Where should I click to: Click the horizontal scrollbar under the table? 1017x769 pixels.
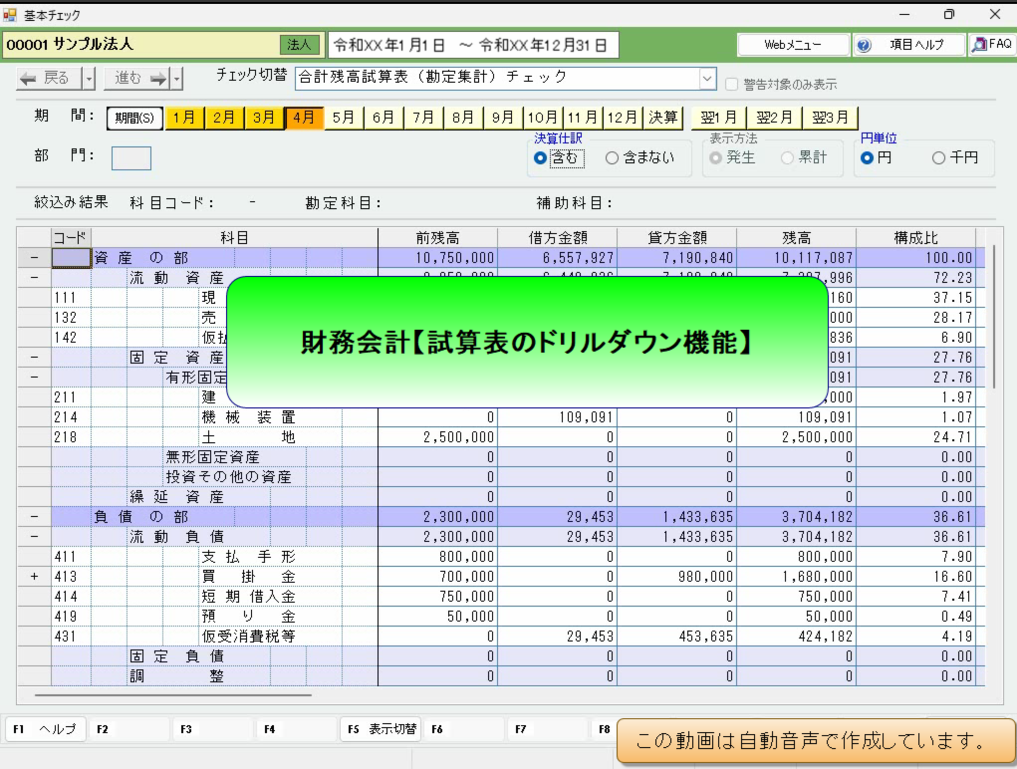click(x=173, y=695)
